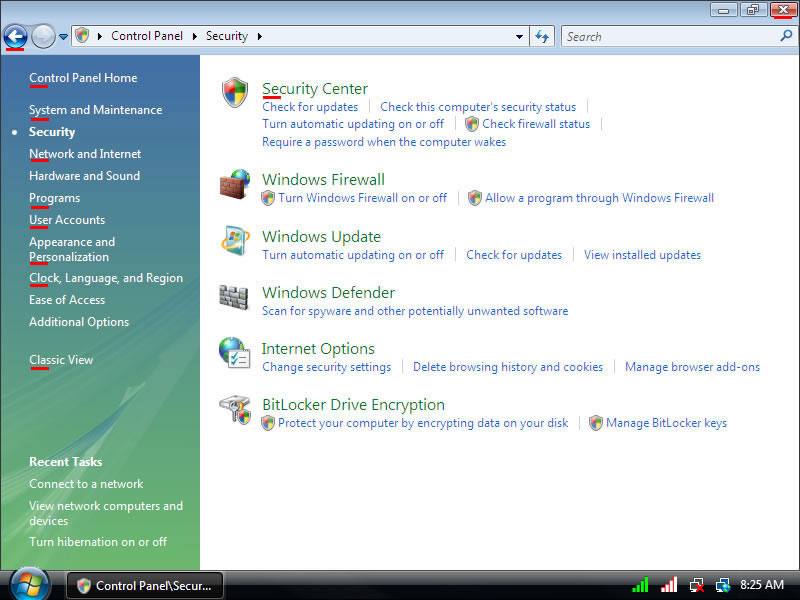Open the Windows Defender wall icon
800x600 pixels.
[234, 296]
